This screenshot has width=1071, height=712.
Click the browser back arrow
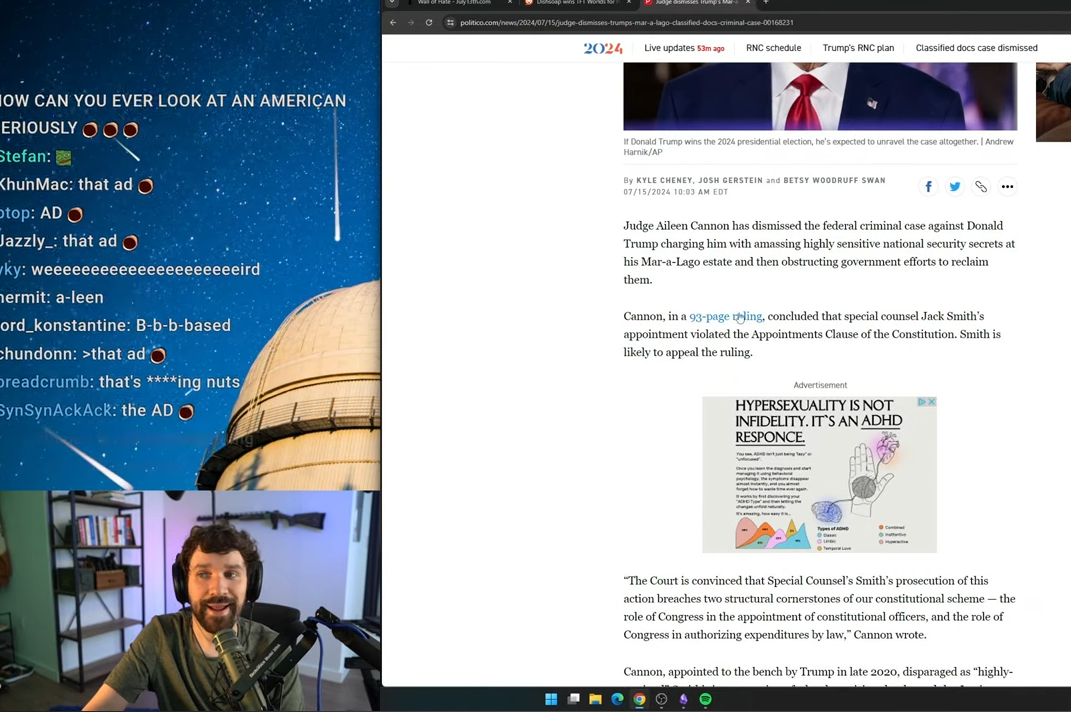point(392,22)
